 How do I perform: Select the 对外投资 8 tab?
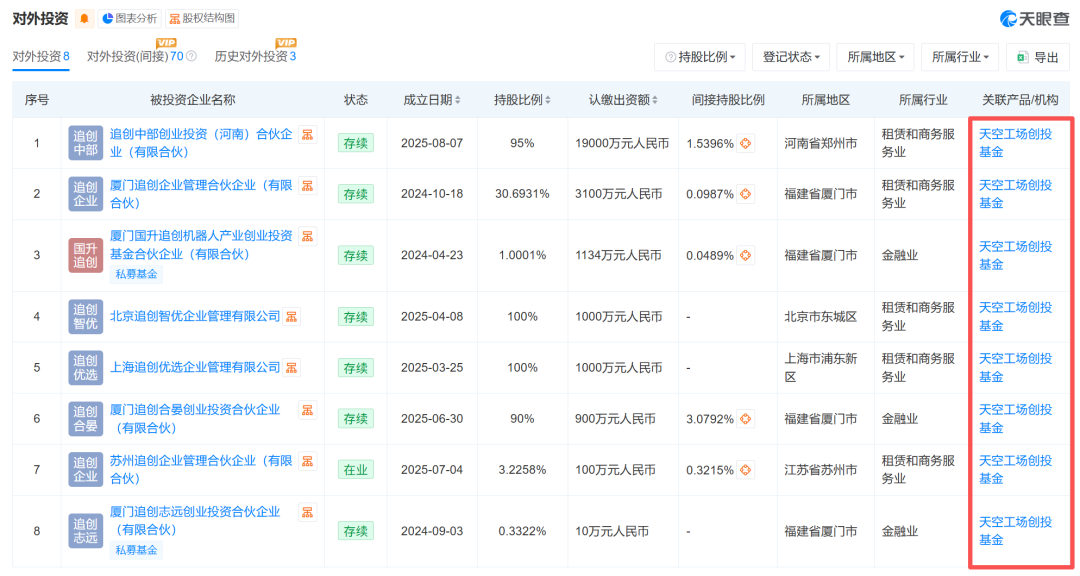point(41,56)
